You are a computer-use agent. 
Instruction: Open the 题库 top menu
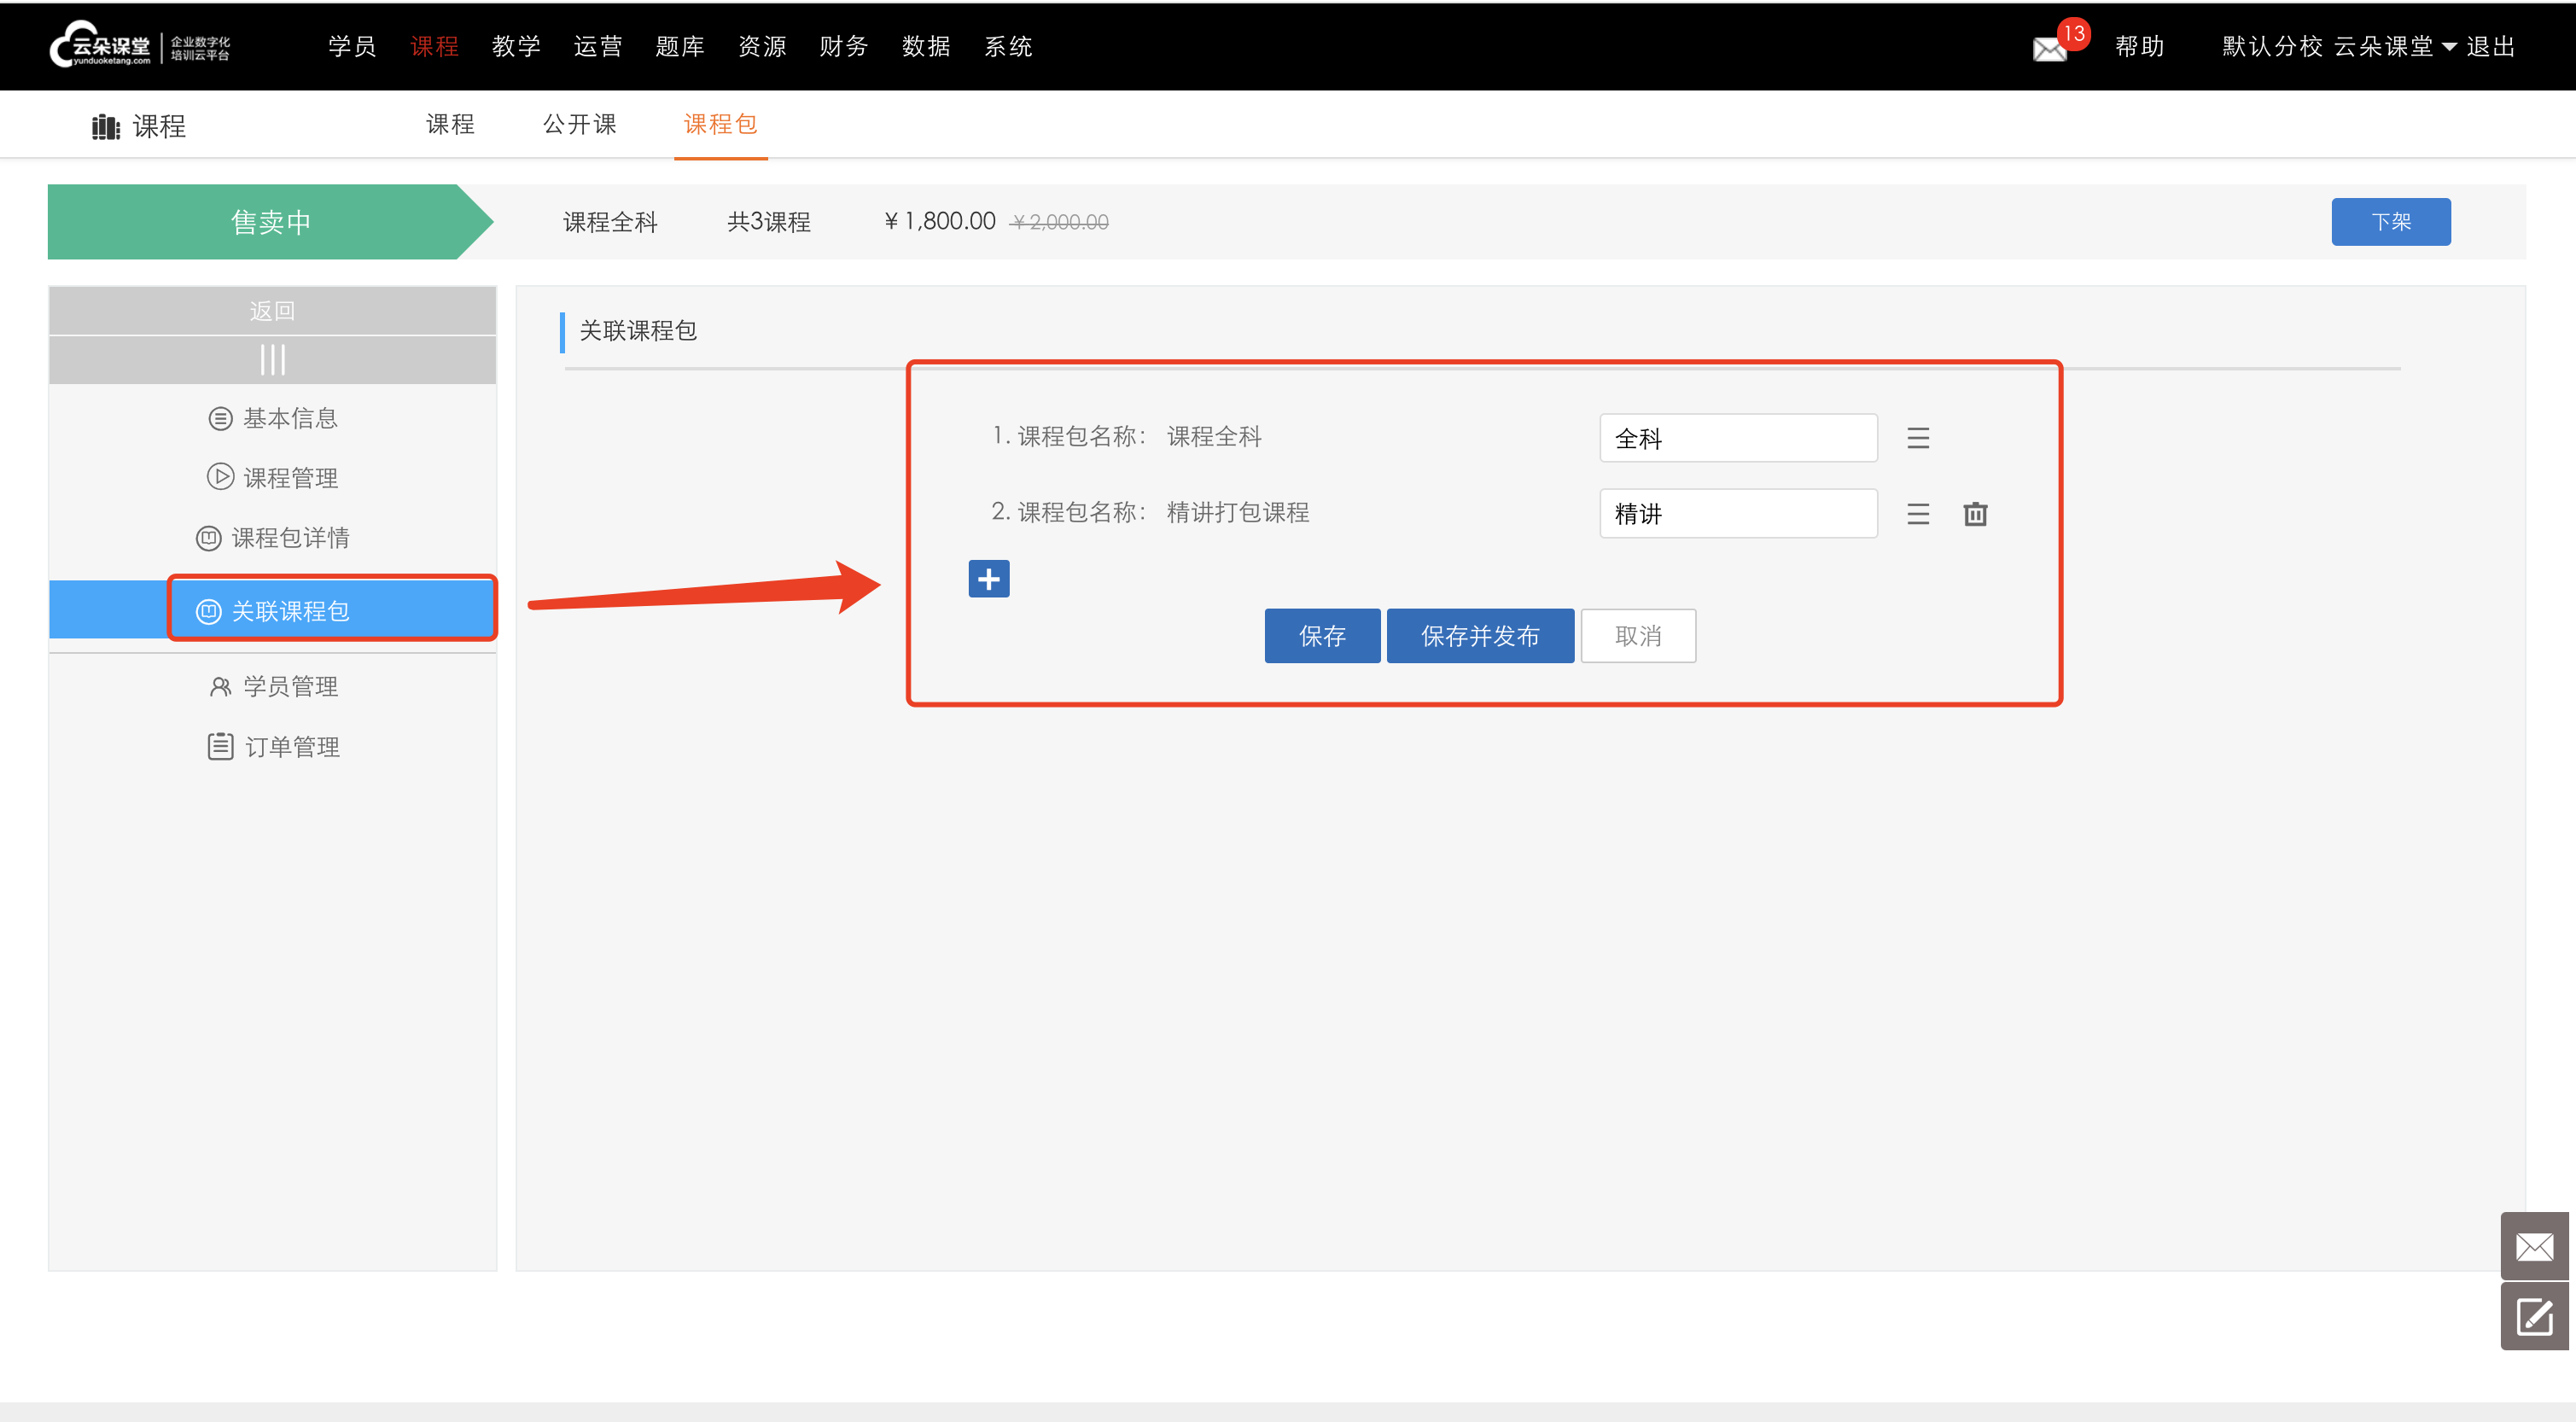point(679,46)
